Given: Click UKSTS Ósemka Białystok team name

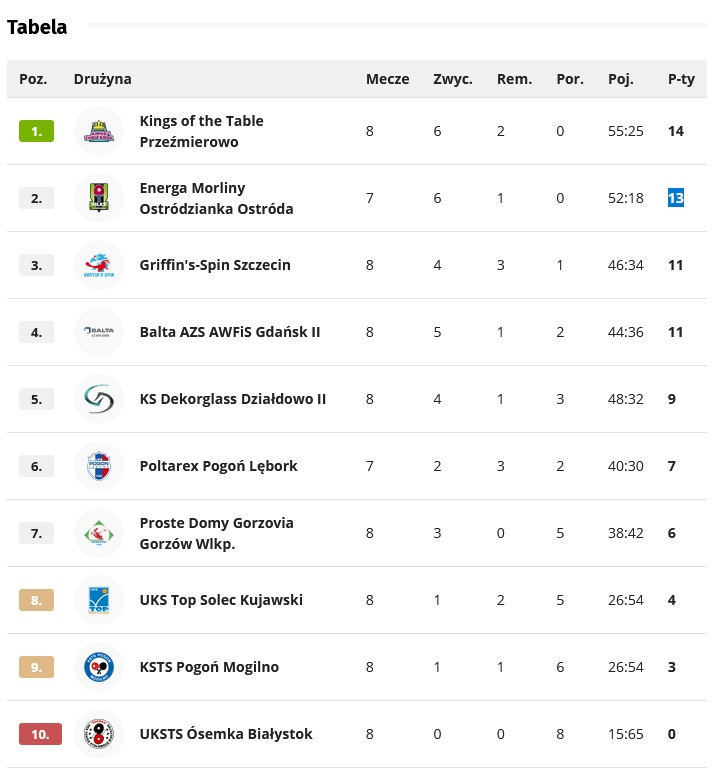Looking at the screenshot, I should (226, 734).
